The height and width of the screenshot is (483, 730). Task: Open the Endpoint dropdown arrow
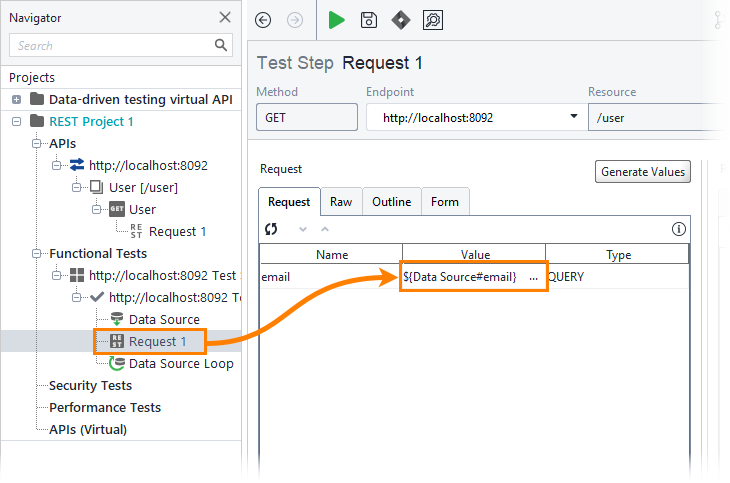coord(574,116)
